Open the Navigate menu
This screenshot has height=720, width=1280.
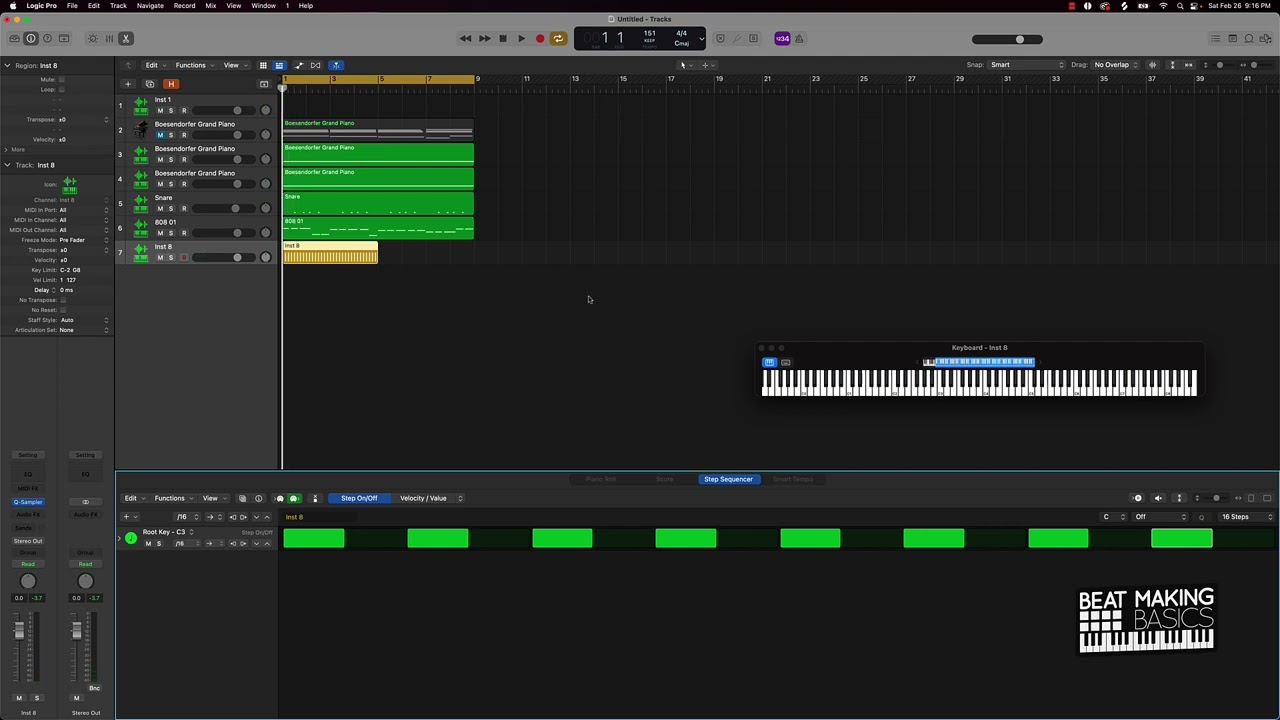click(150, 6)
